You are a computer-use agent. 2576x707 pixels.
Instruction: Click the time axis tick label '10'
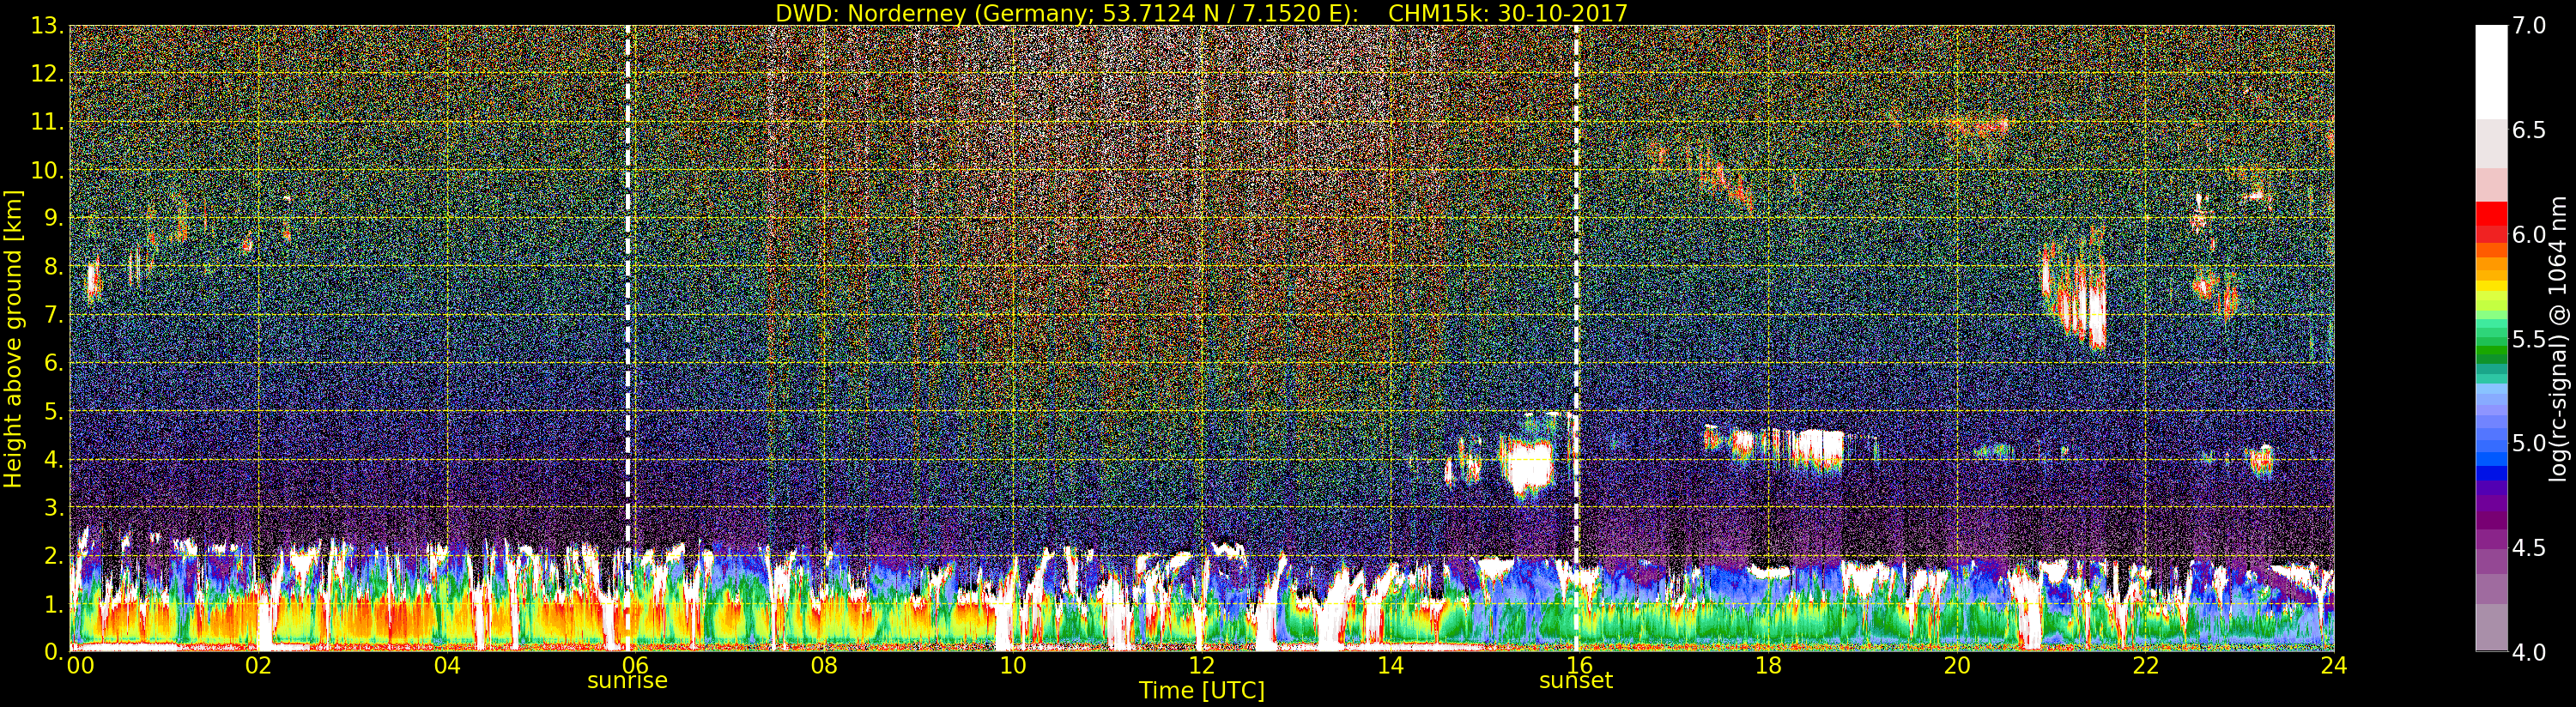(1013, 664)
